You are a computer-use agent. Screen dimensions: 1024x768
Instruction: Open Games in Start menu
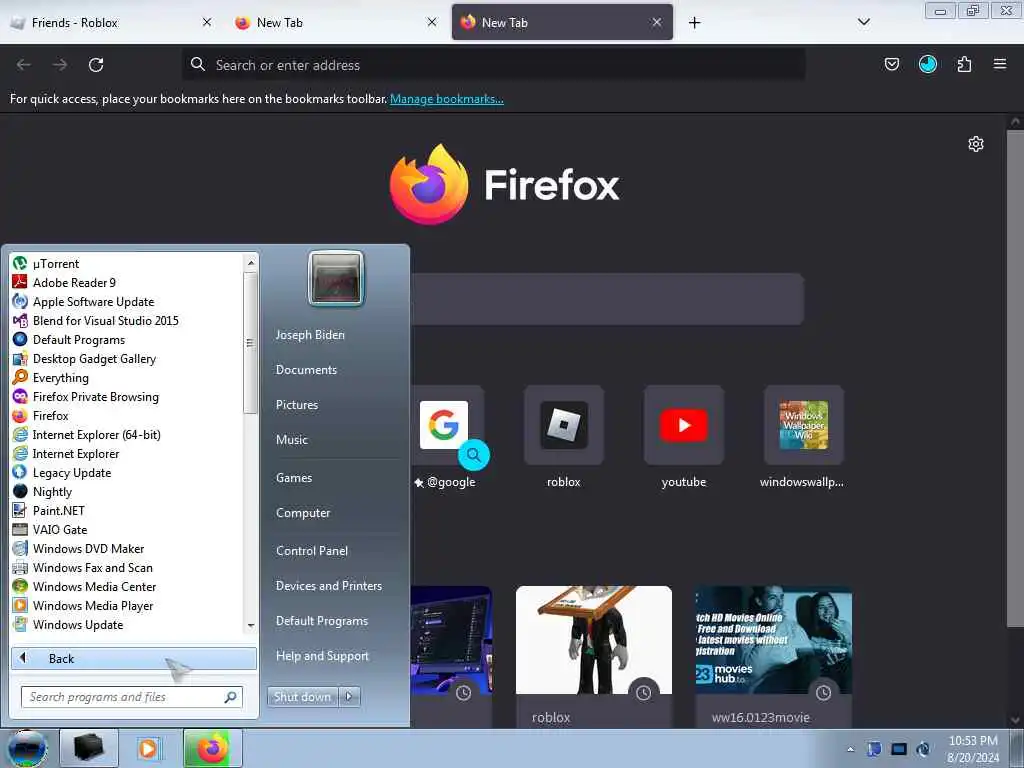click(294, 478)
